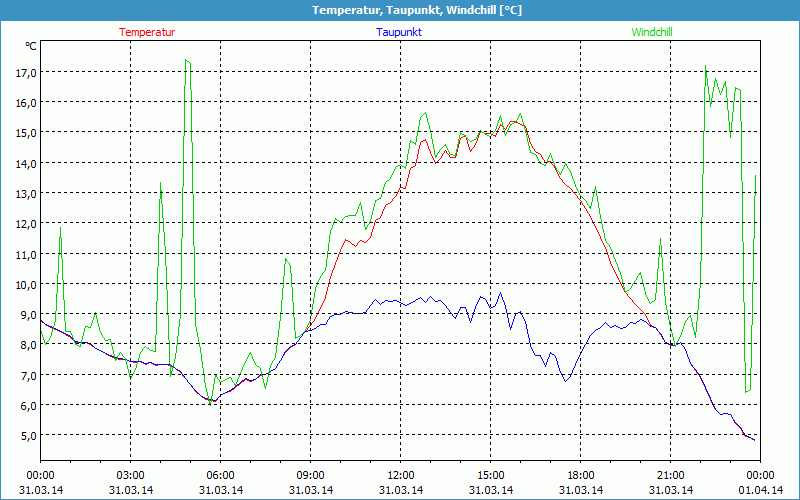Select the 15,0 y-axis label
The height and width of the screenshot is (500, 800).
[26, 132]
